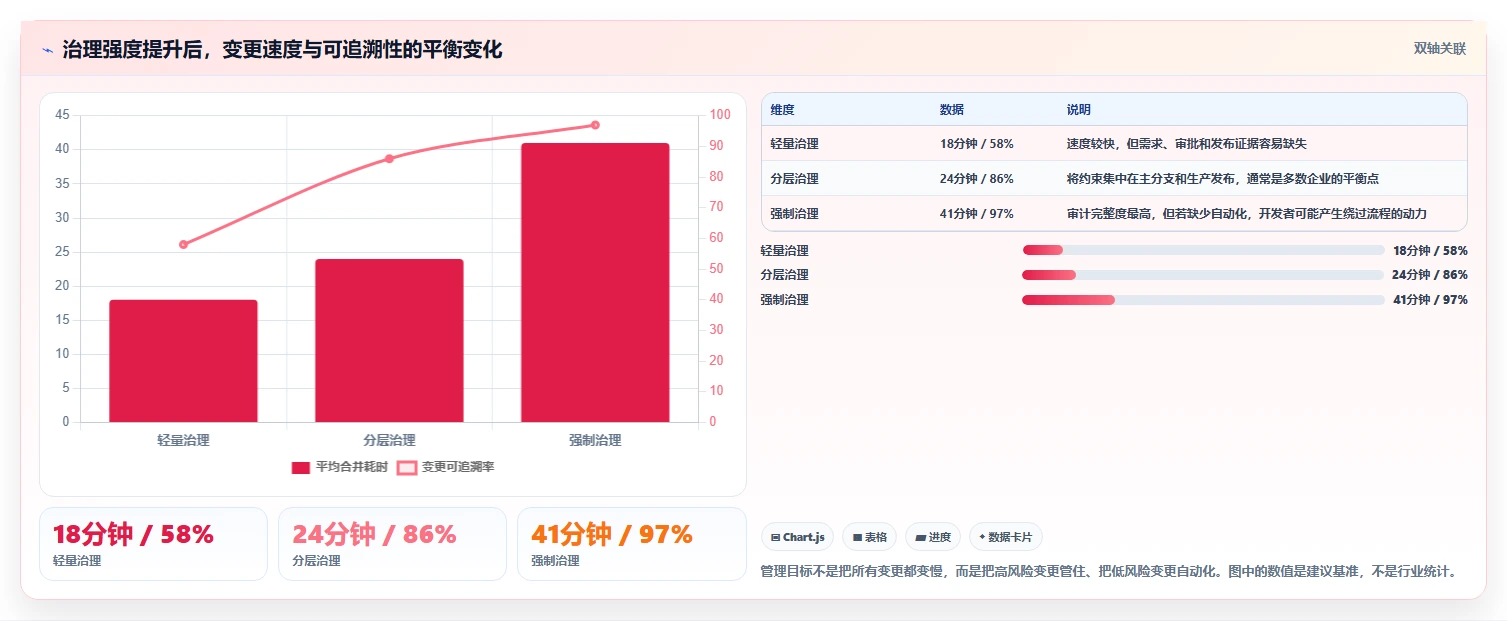Click the 强制治理 progress bar
This screenshot has height=621, width=1507.
[x=1203, y=300]
